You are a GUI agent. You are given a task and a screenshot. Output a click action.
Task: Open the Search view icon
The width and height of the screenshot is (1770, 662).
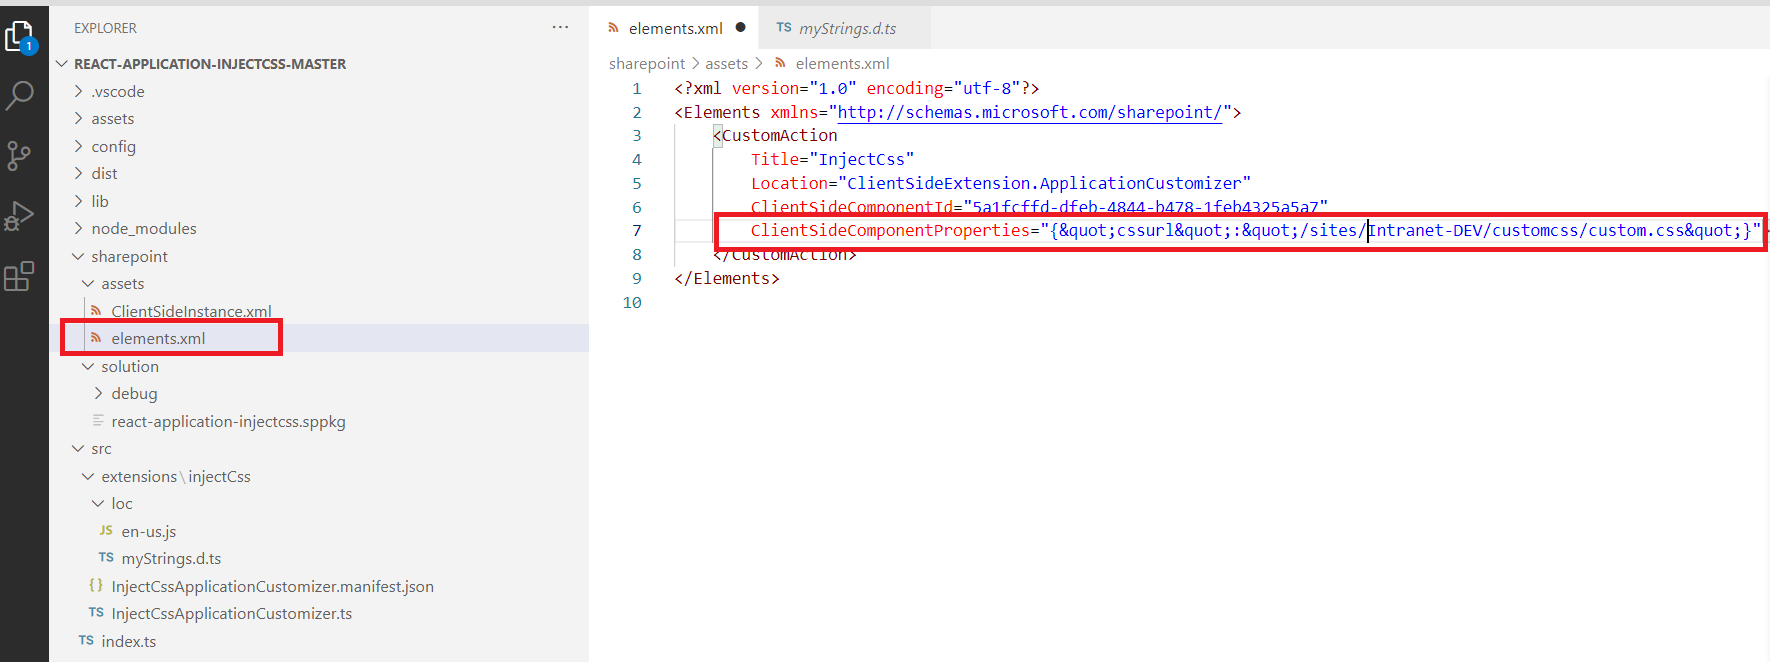tap(20, 96)
